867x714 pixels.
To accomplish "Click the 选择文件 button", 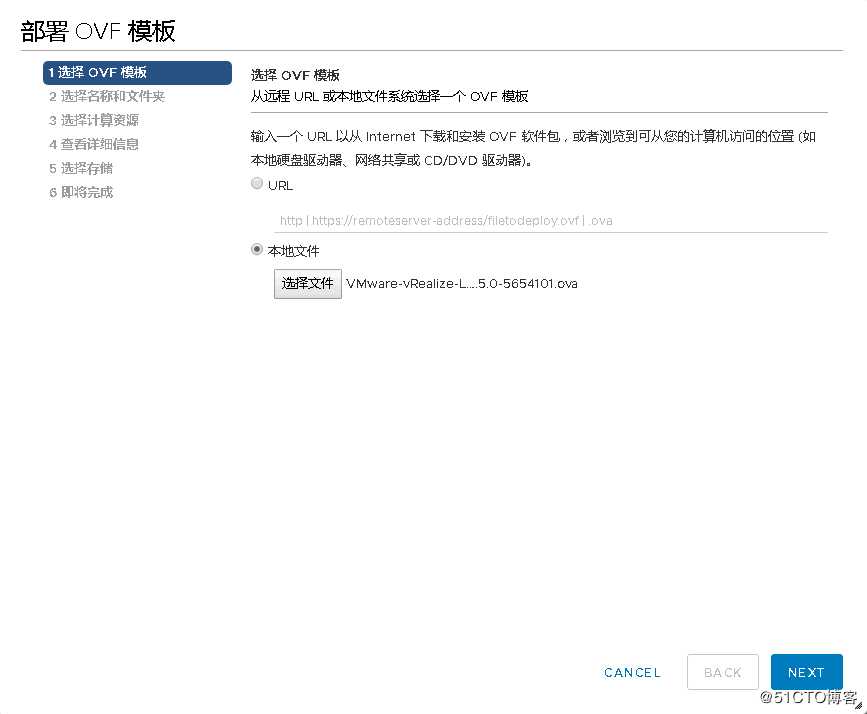I will point(307,284).
